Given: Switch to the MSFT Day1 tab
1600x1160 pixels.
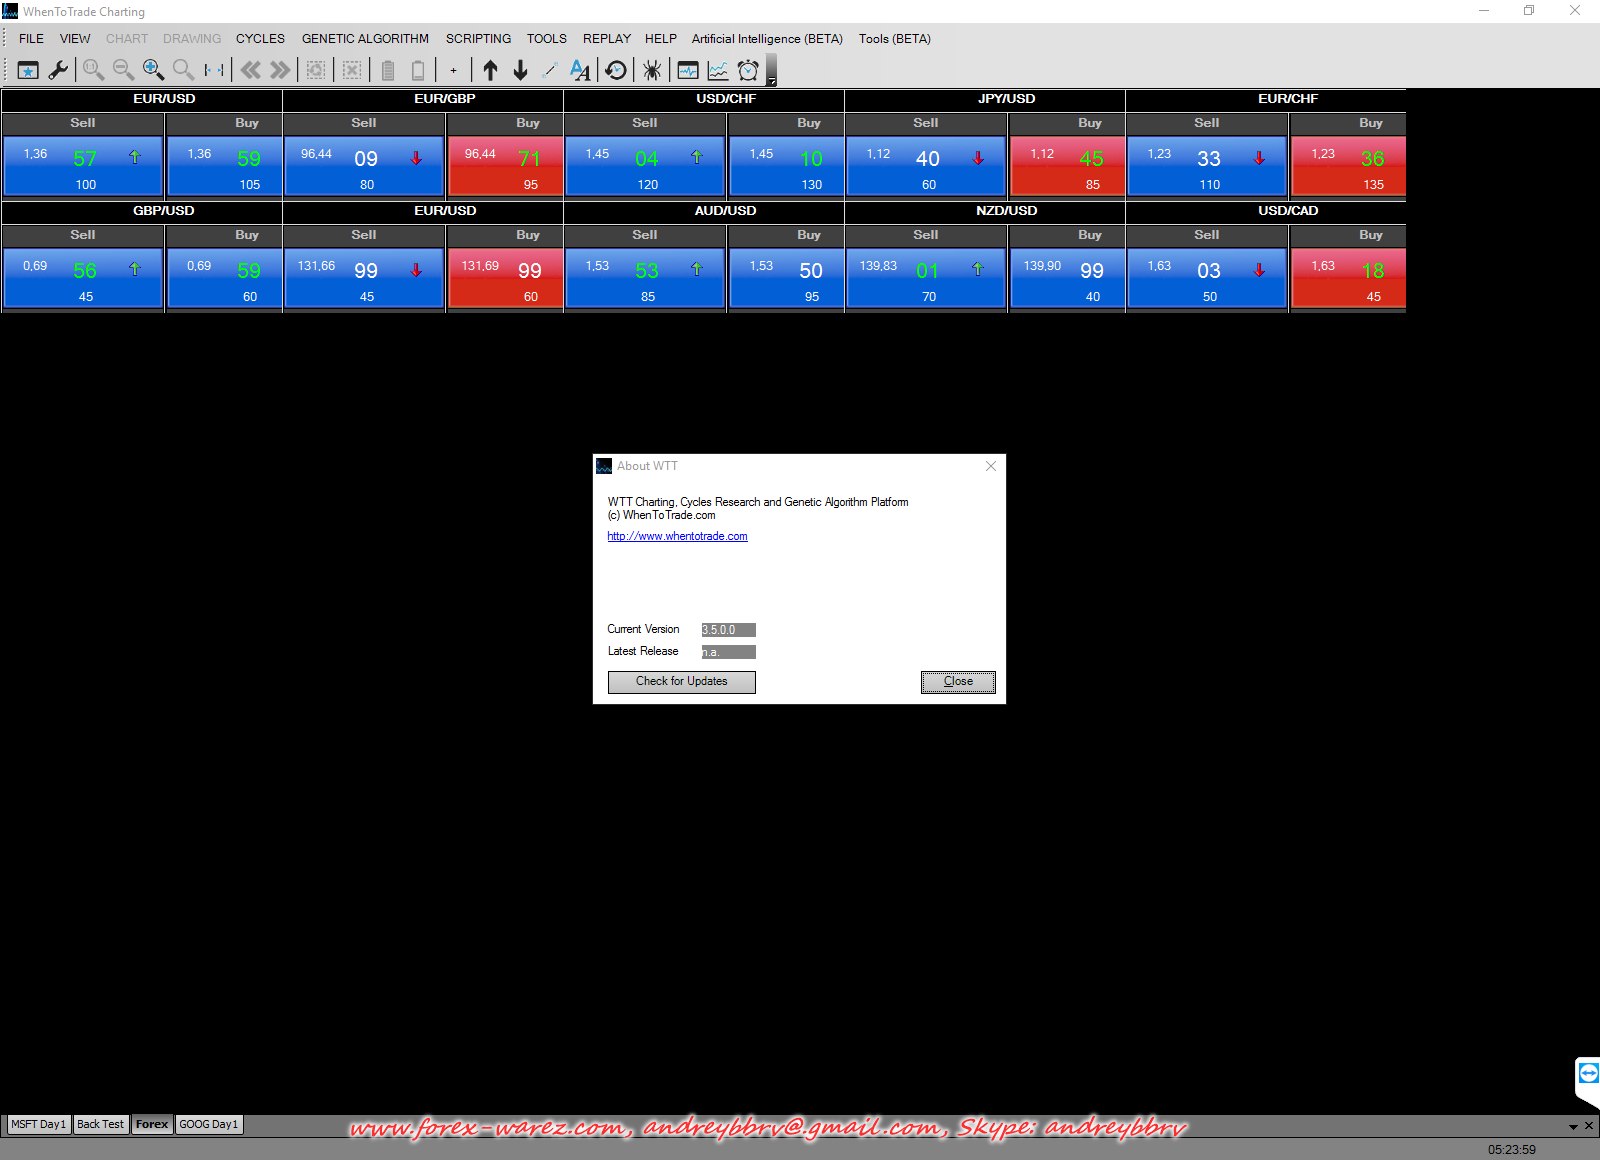Looking at the screenshot, I should pos(38,1124).
